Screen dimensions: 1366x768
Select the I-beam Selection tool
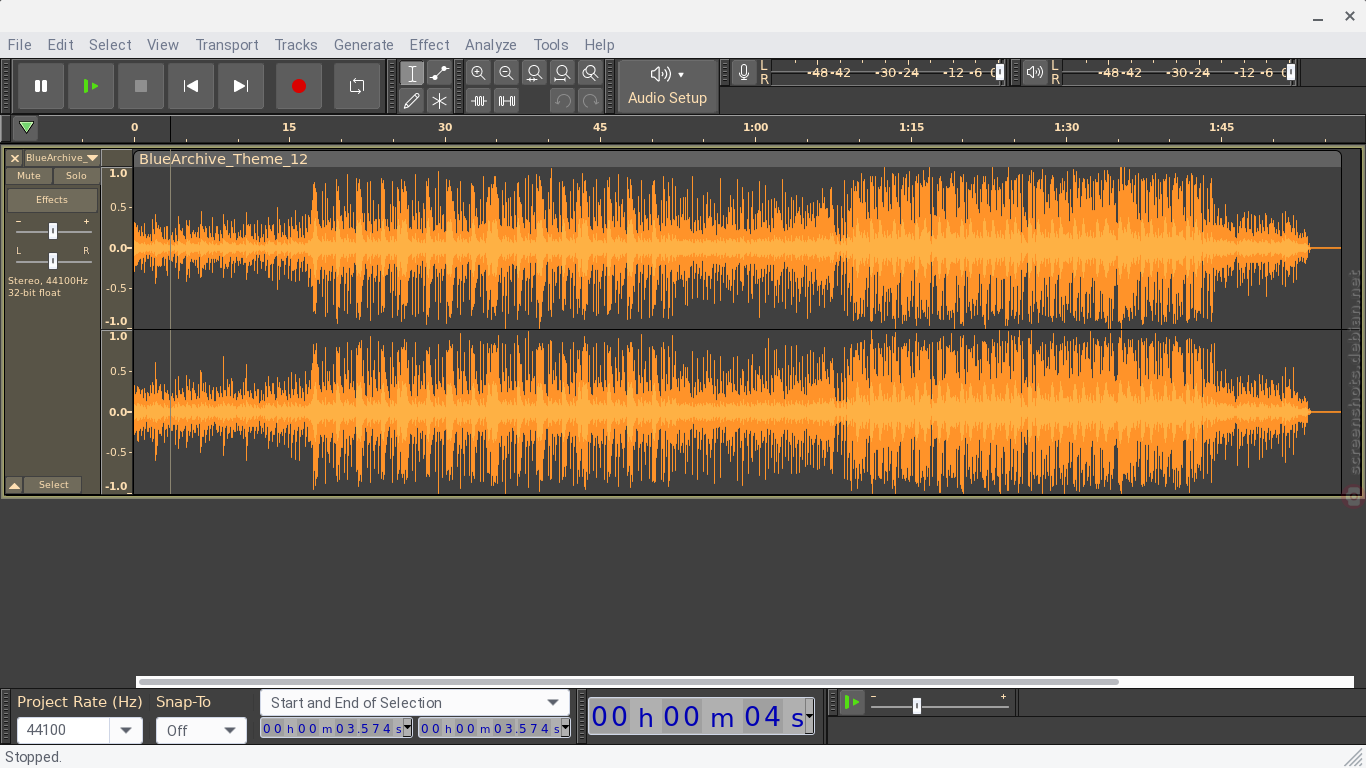click(412, 73)
